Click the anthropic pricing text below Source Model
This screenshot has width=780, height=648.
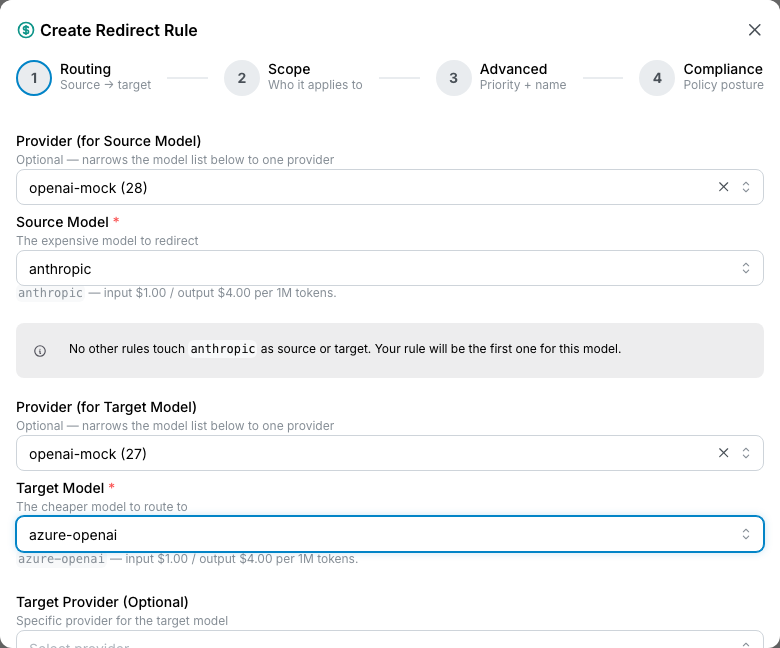tap(177, 293)
